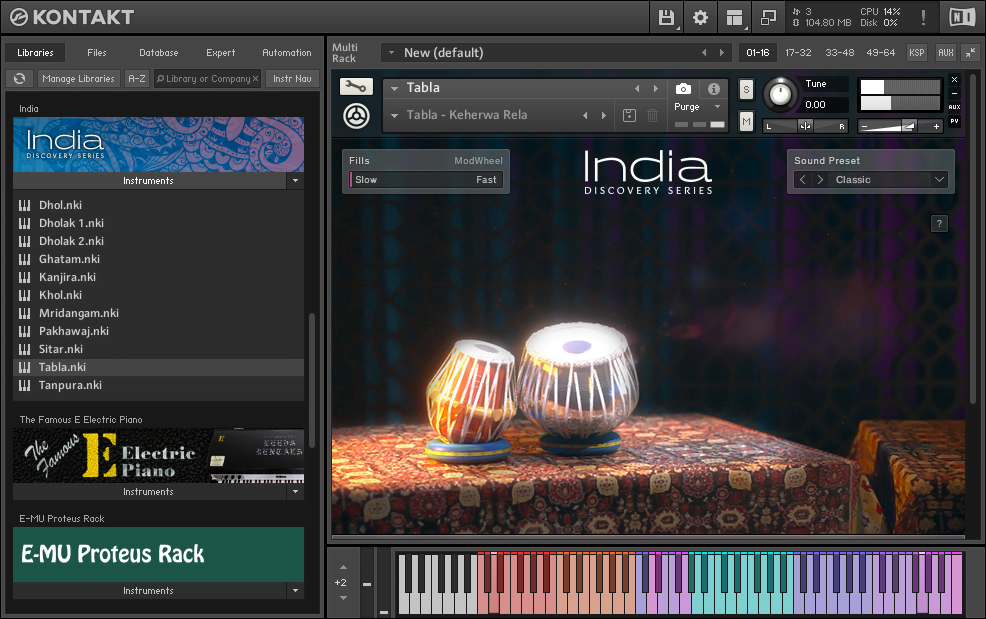Mute the Tabla instrument
The height and width of the screenshot is (619, 986).
point(746,121)
